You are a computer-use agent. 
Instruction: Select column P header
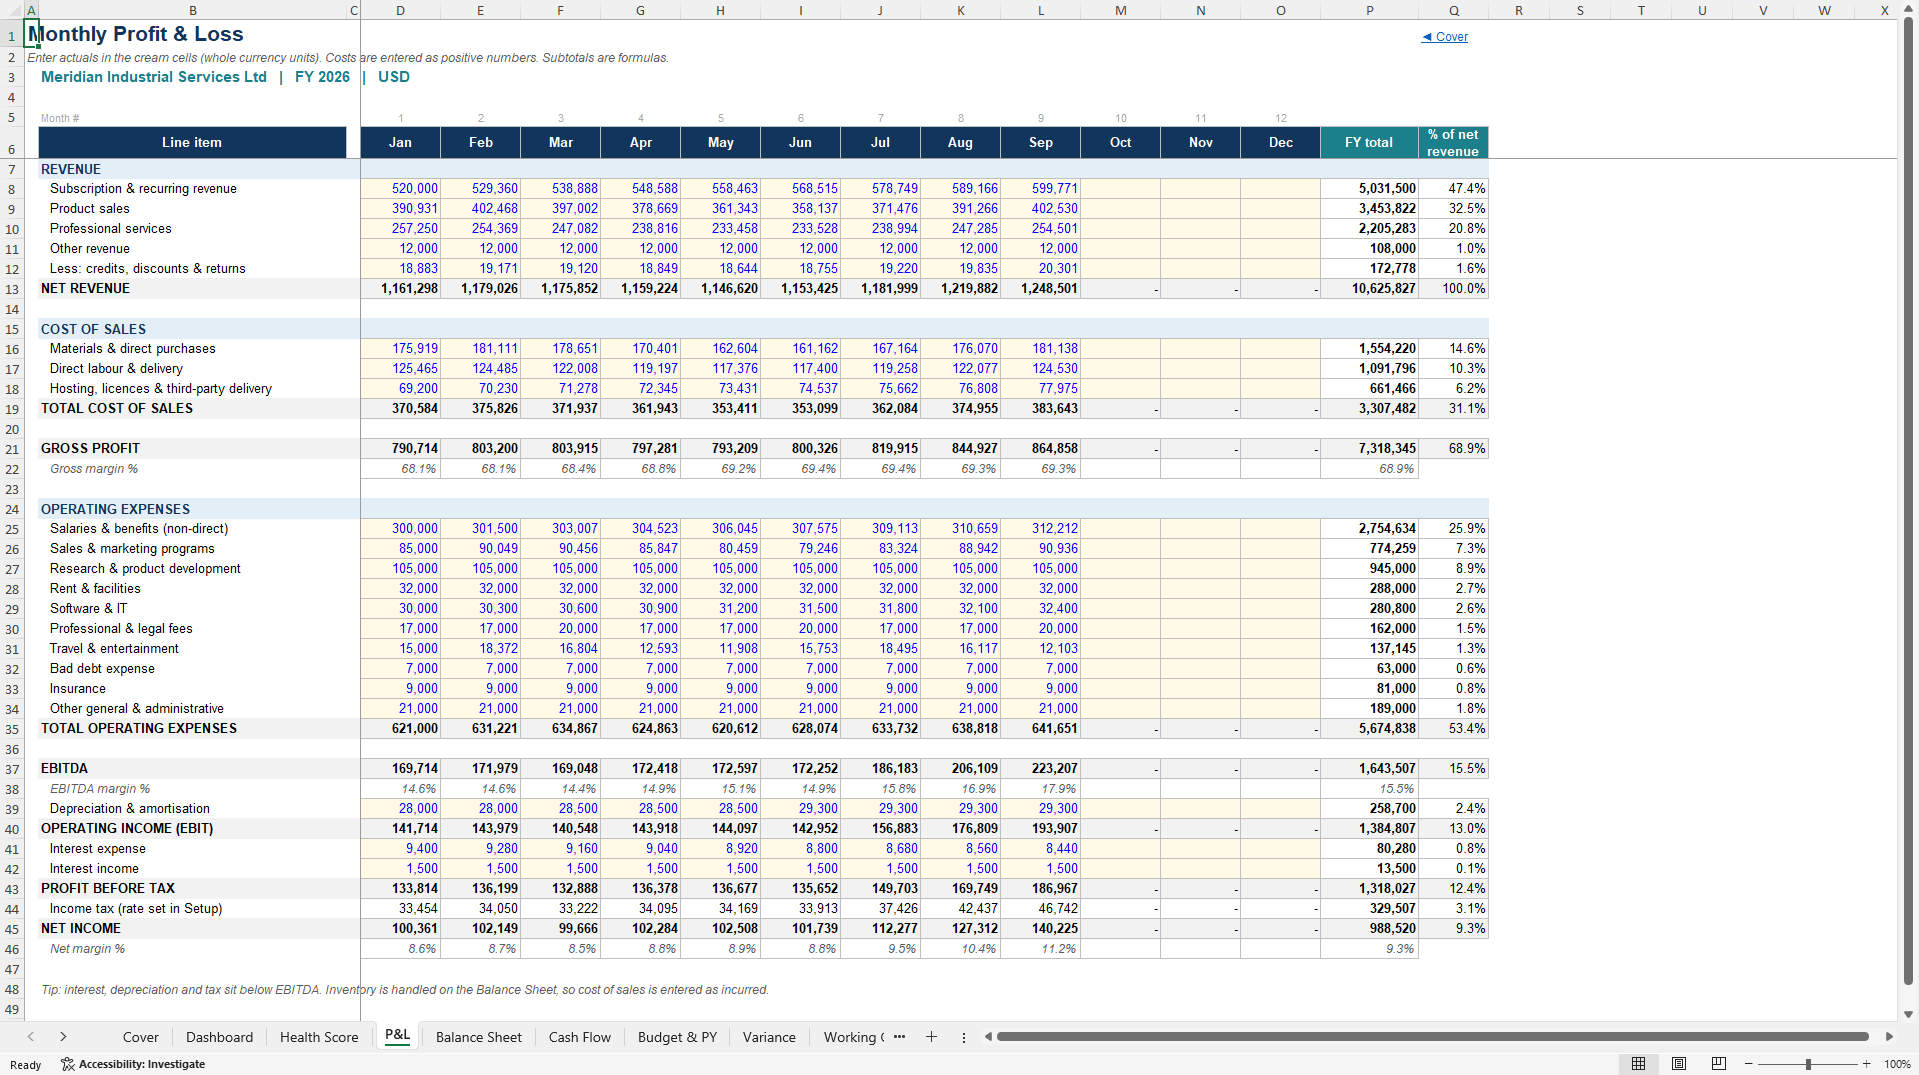[1369, 10]
